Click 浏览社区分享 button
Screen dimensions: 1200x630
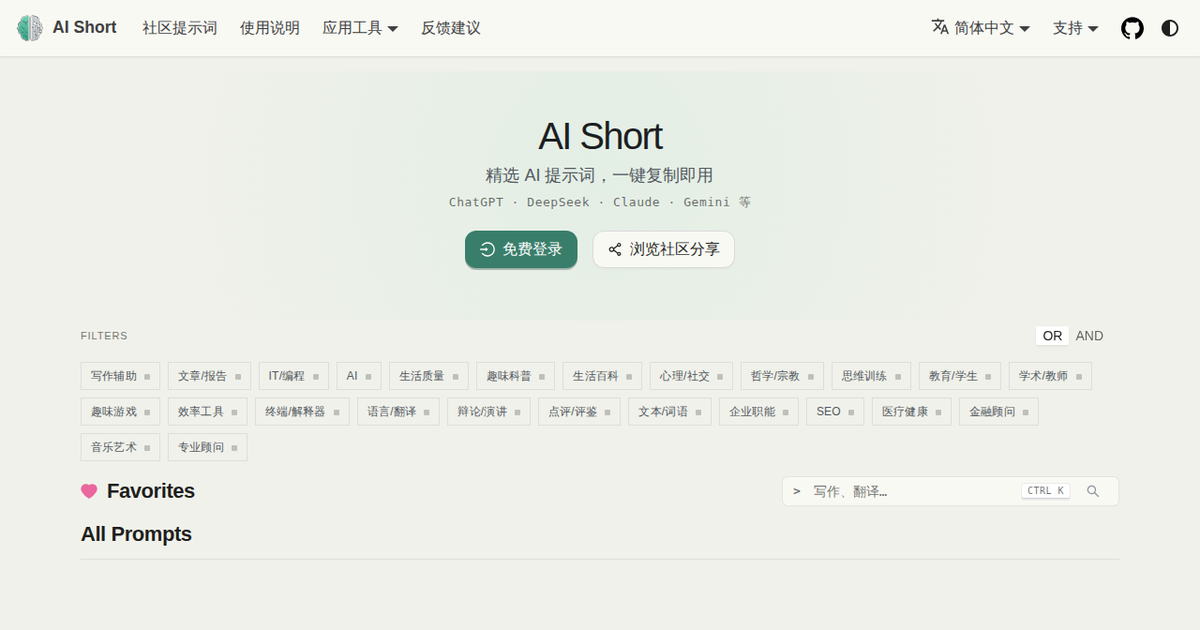664,250
